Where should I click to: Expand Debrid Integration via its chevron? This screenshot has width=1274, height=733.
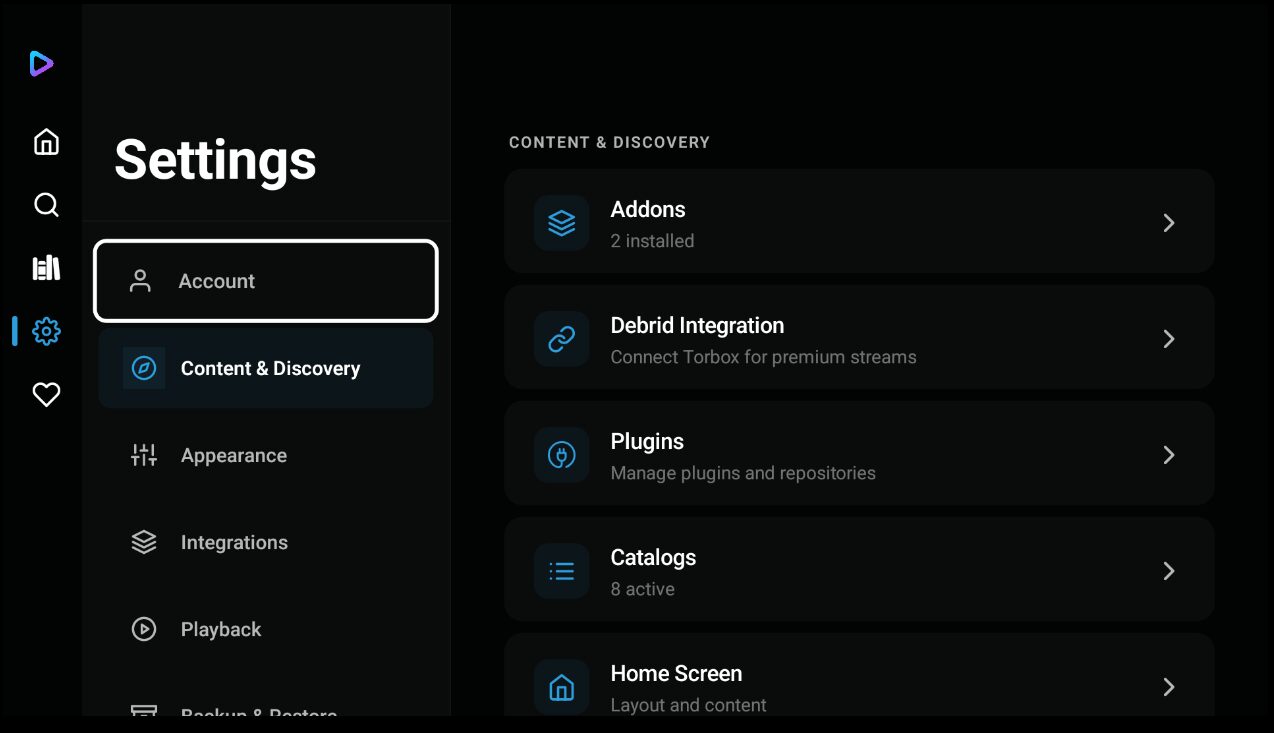(1168, 339)
